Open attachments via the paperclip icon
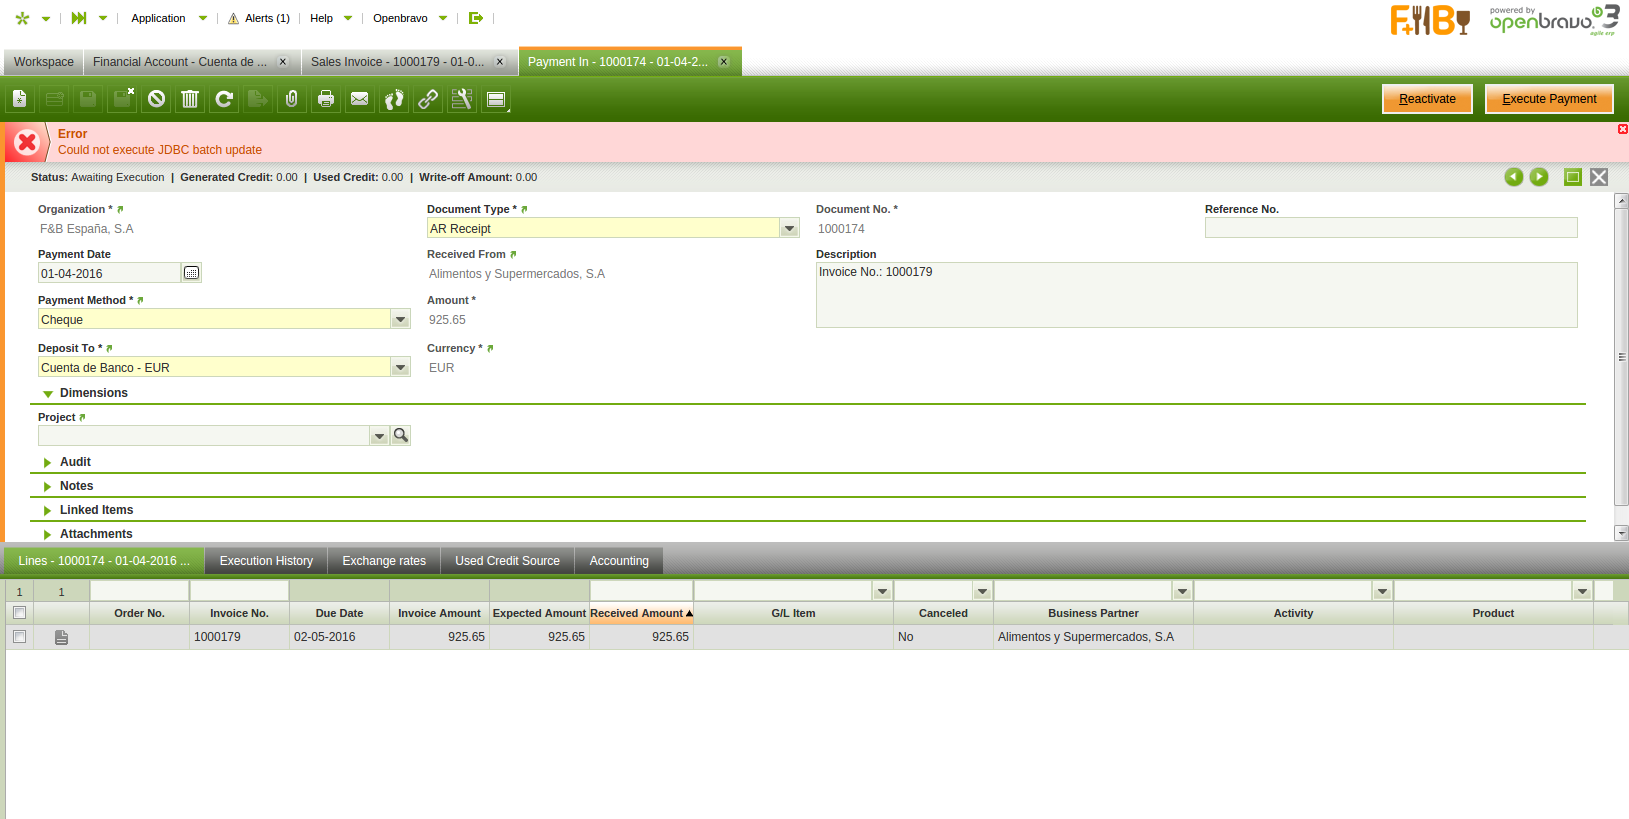The width and height of the screenshot is (1629, 819). click(x=292, y=99)
